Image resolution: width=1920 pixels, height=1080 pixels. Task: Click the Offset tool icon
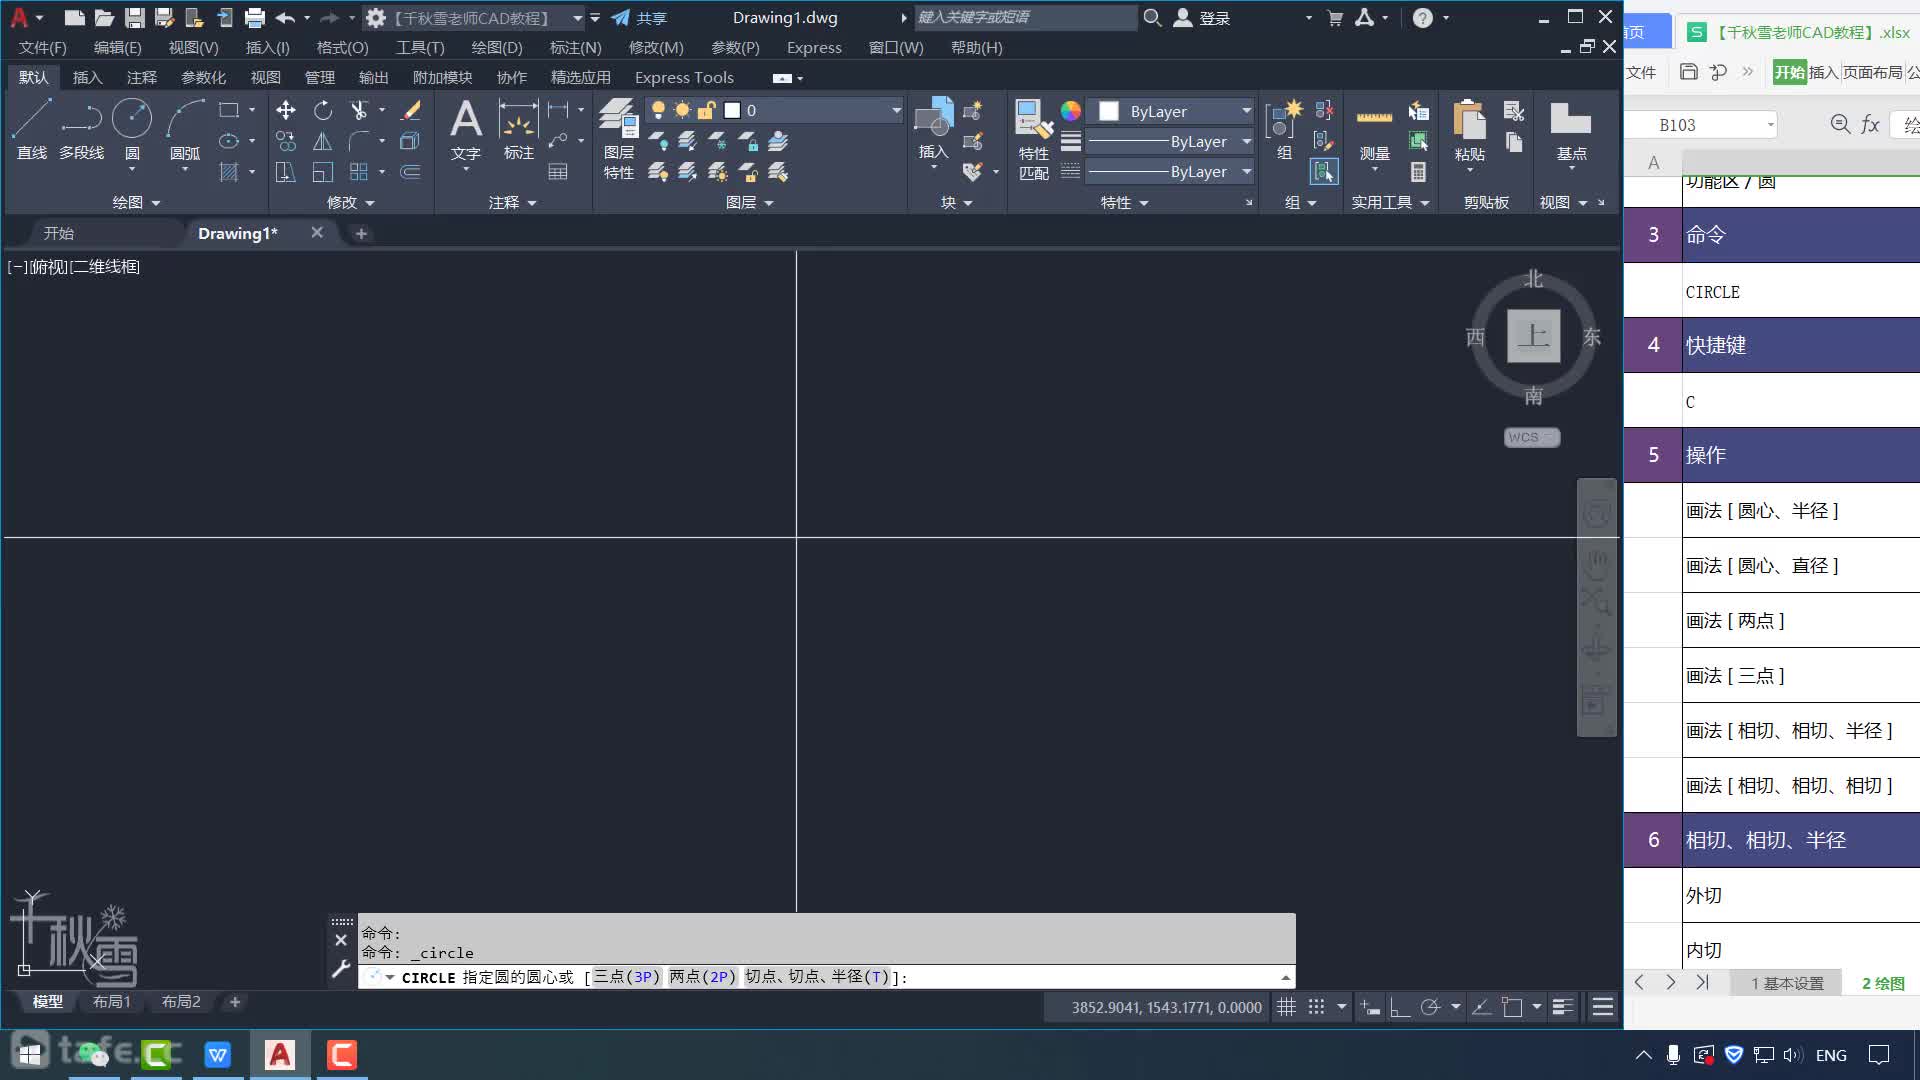coord(410,172)
